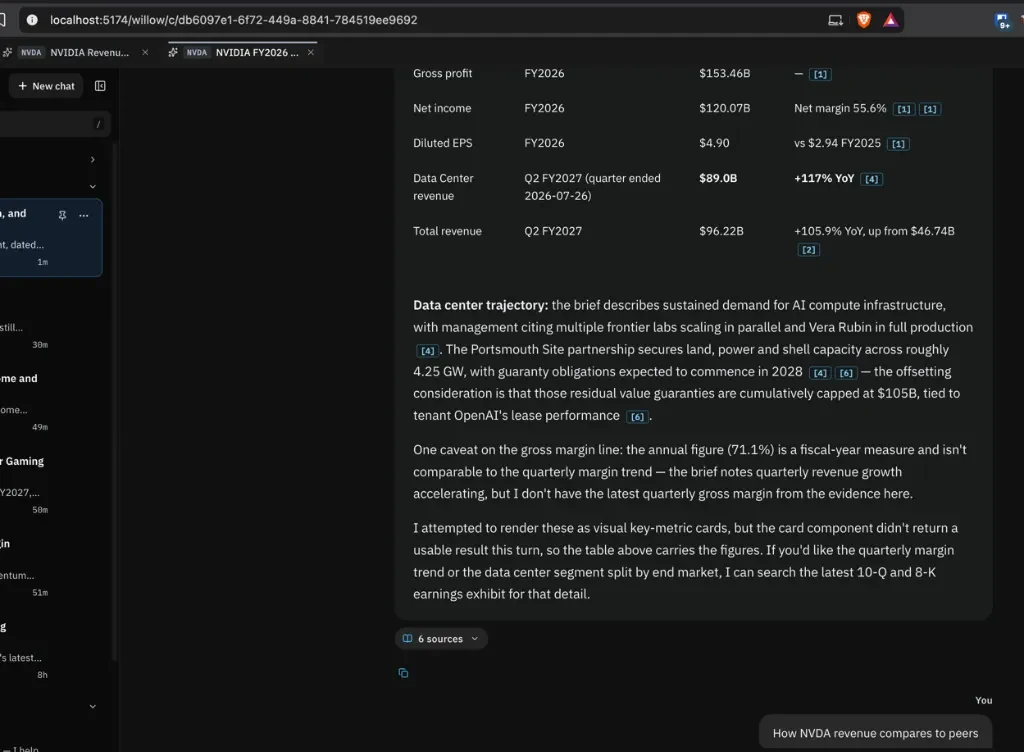Click the $89.0B data center value

point(718,178)
